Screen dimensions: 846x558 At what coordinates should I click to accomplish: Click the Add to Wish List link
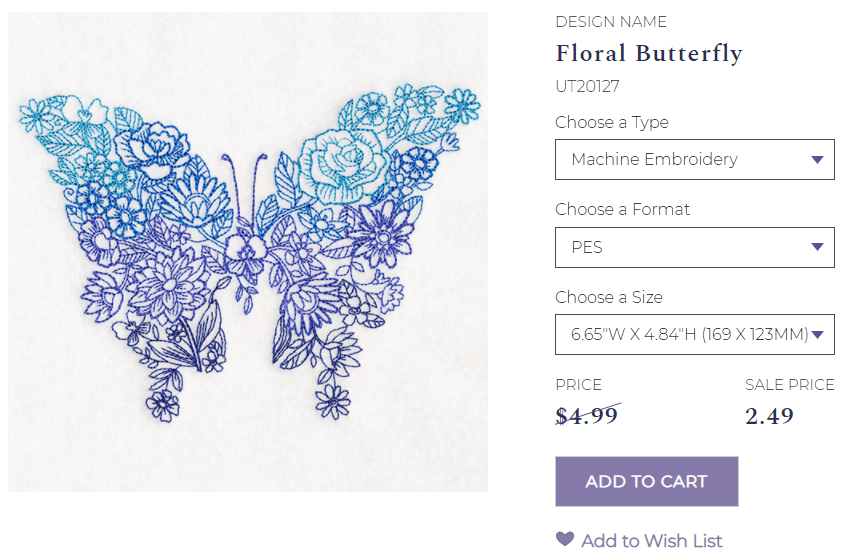point(651,540)
